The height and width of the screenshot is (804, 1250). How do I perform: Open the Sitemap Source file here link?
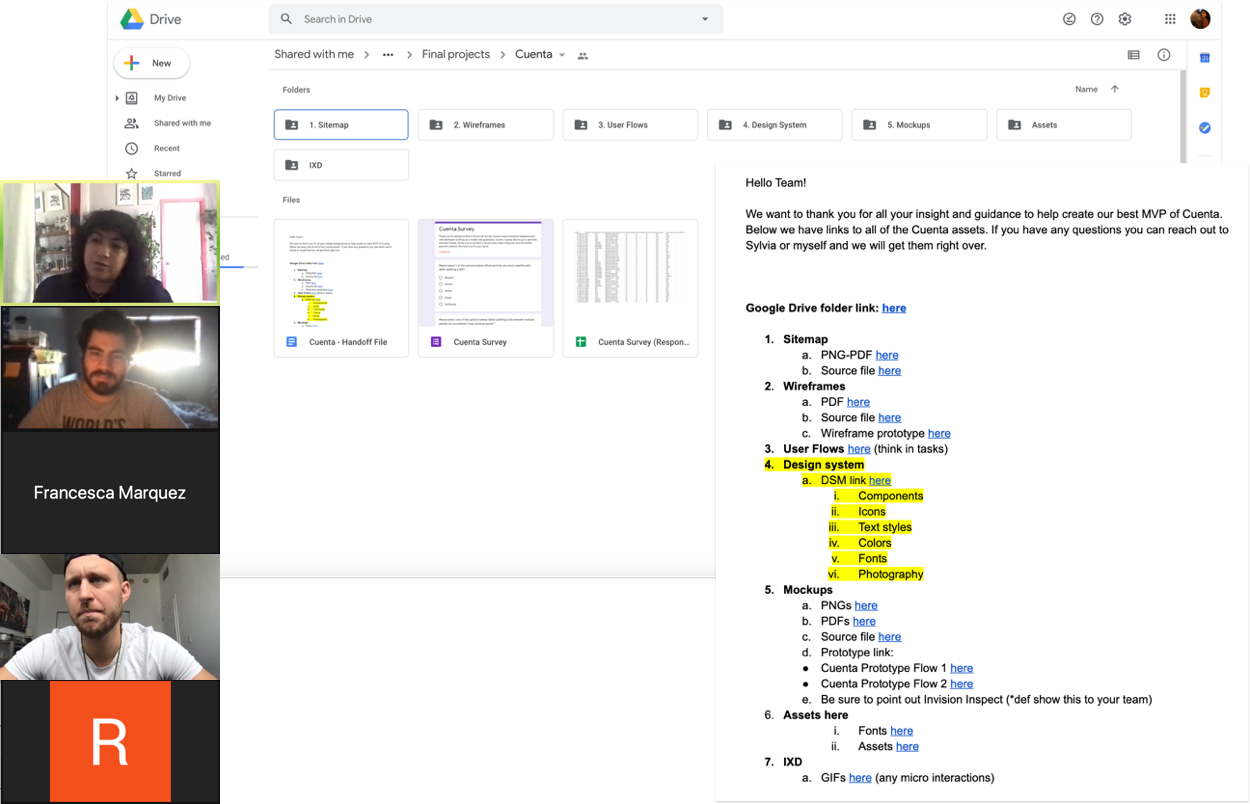pyautogui.click(x=889, y=370)
